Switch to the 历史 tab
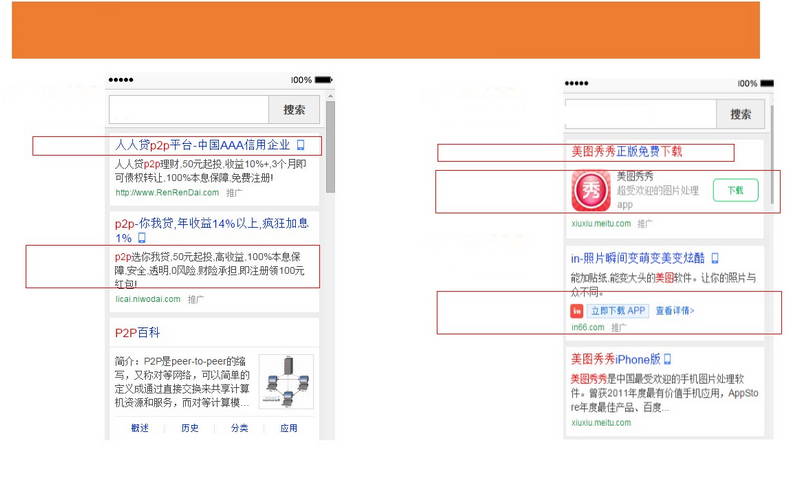This screenshot has height=486, width=787. coord(190,428)
